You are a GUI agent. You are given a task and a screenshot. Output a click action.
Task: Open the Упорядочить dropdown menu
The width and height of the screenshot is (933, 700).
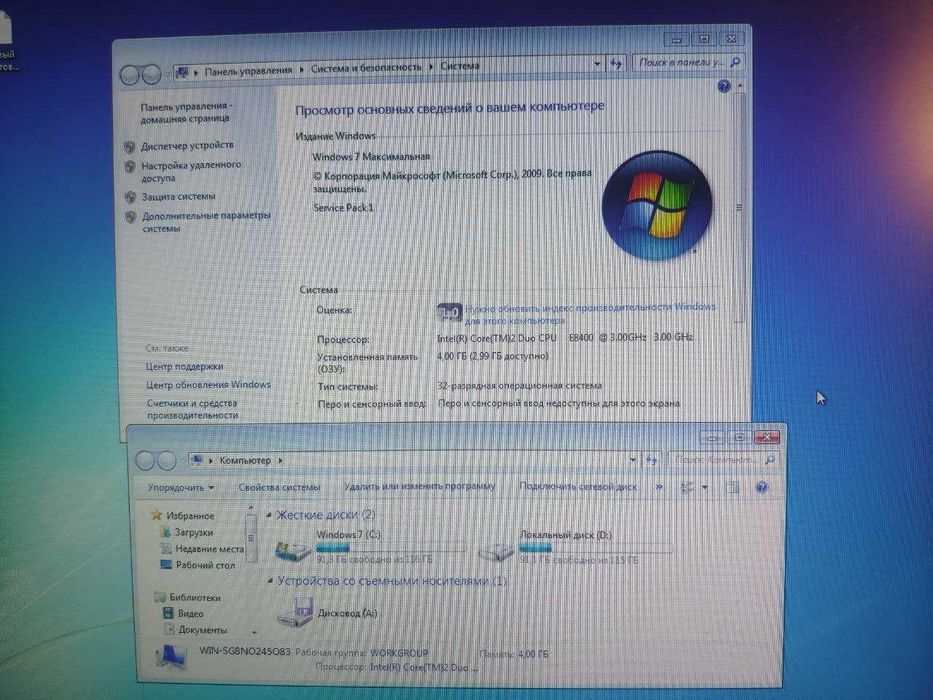[180, 488]
